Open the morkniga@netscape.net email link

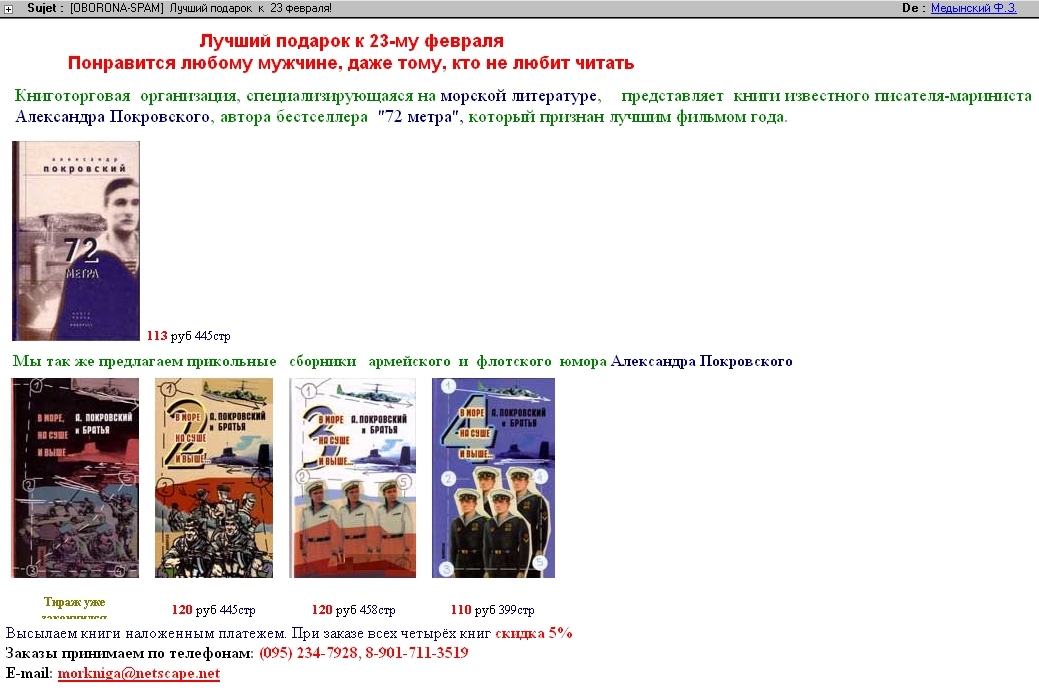tap(138, 674)
